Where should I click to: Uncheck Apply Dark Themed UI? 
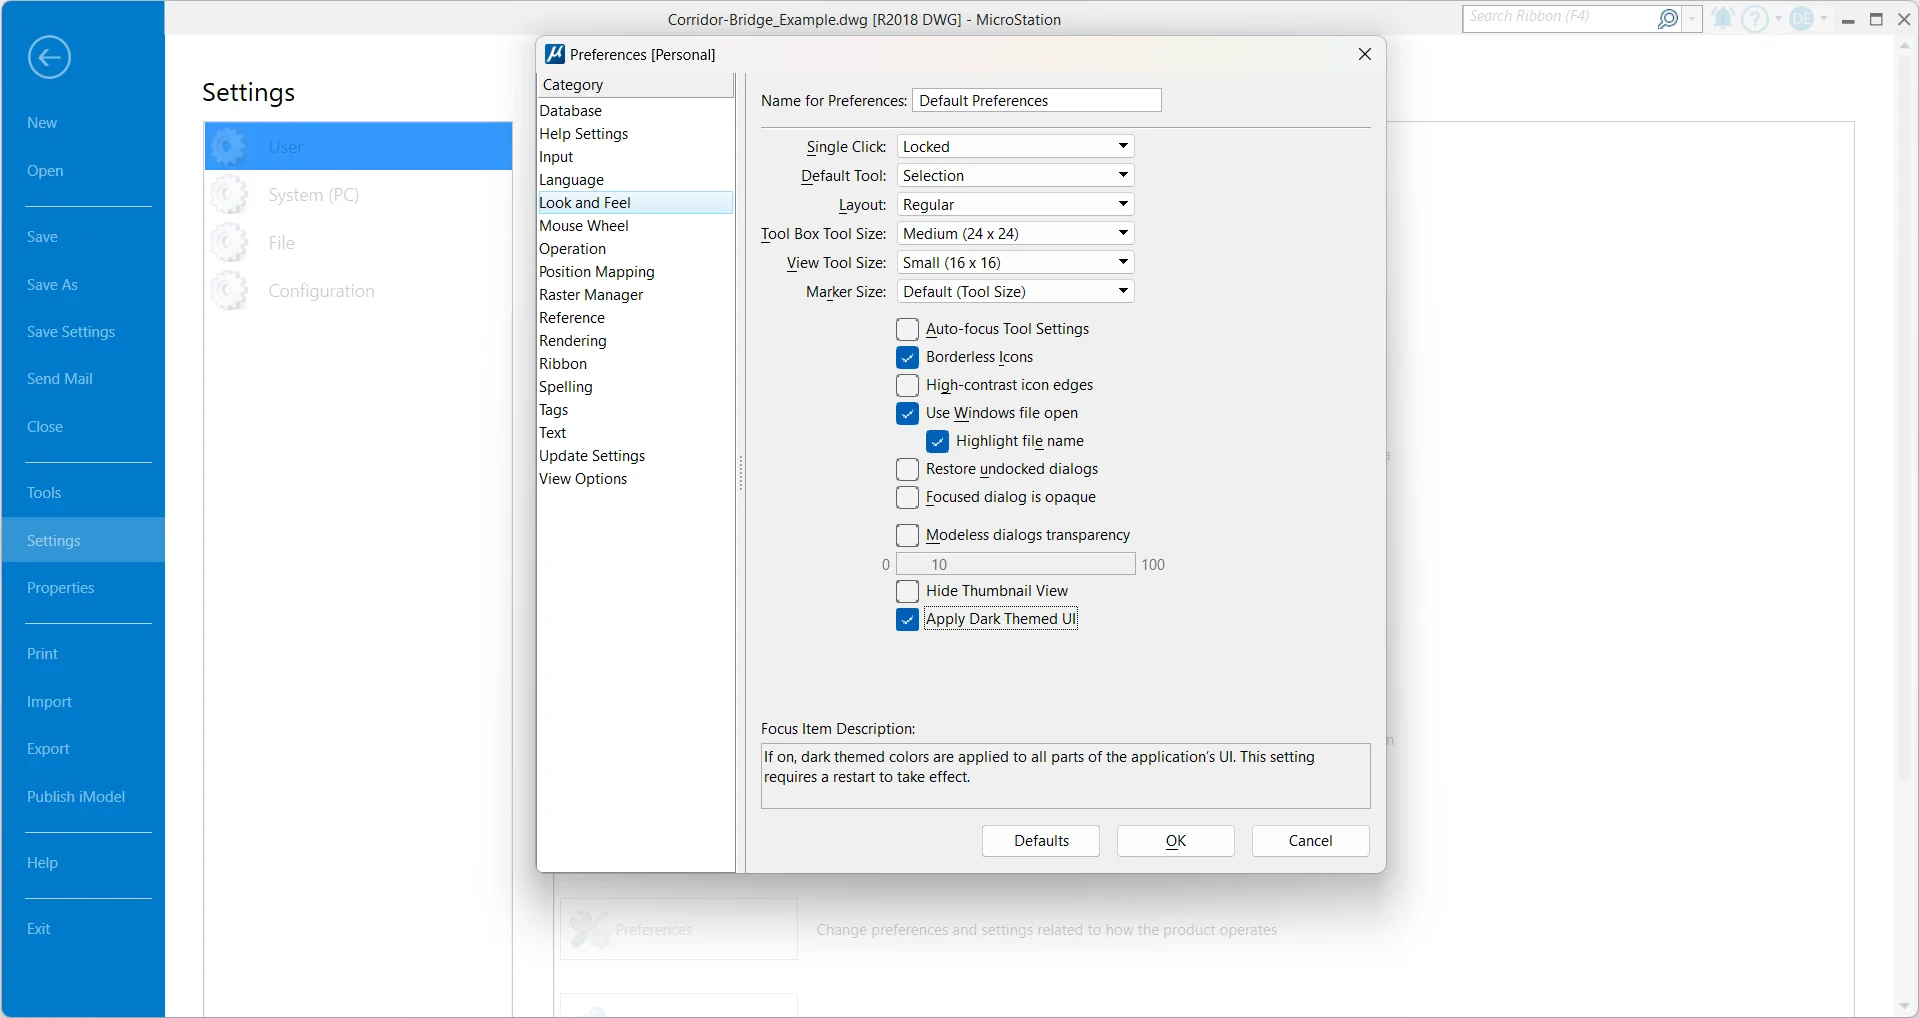point(907,619)
